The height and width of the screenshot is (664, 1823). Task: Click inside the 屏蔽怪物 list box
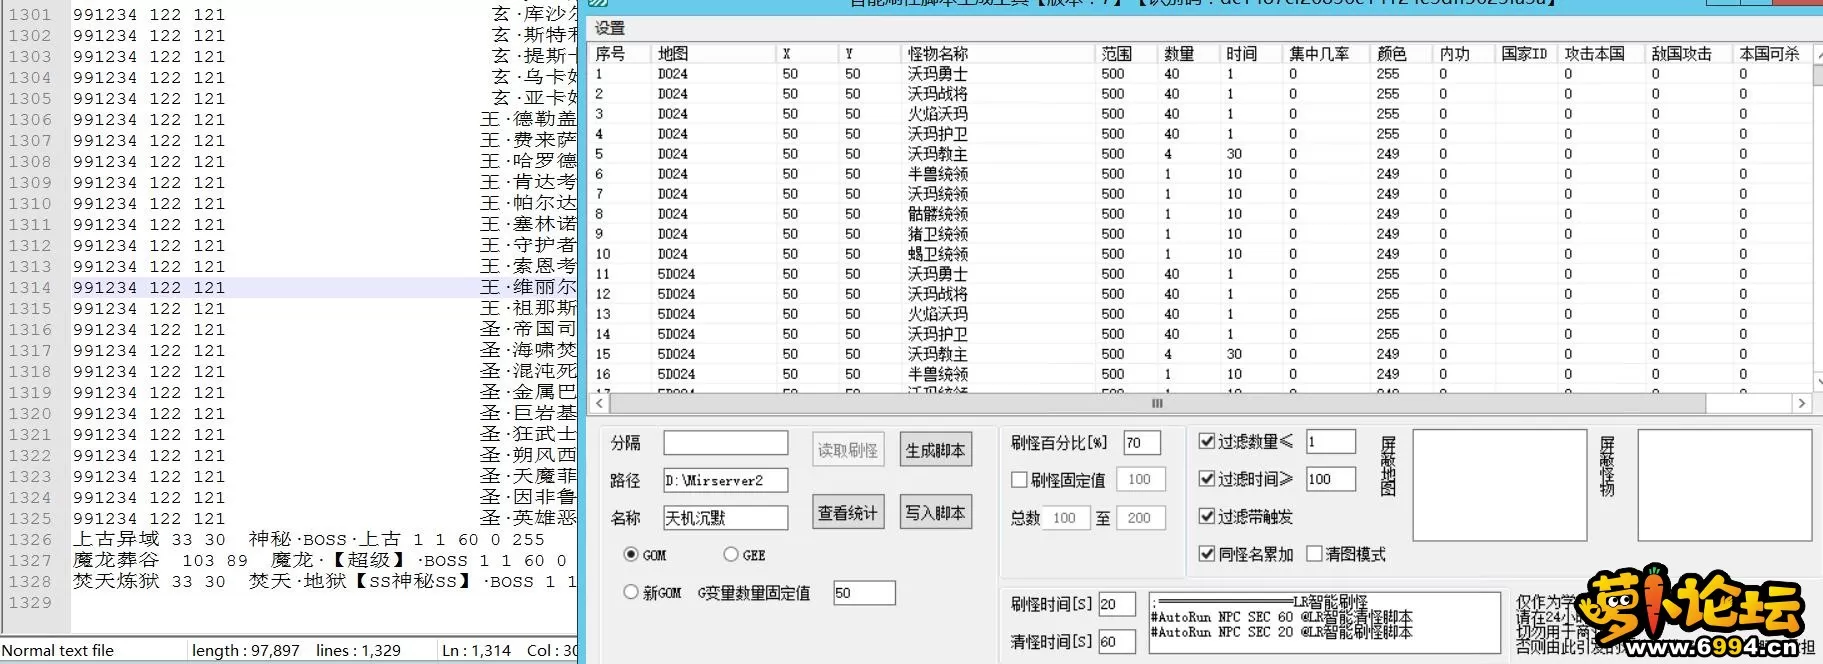(1725, 484)
